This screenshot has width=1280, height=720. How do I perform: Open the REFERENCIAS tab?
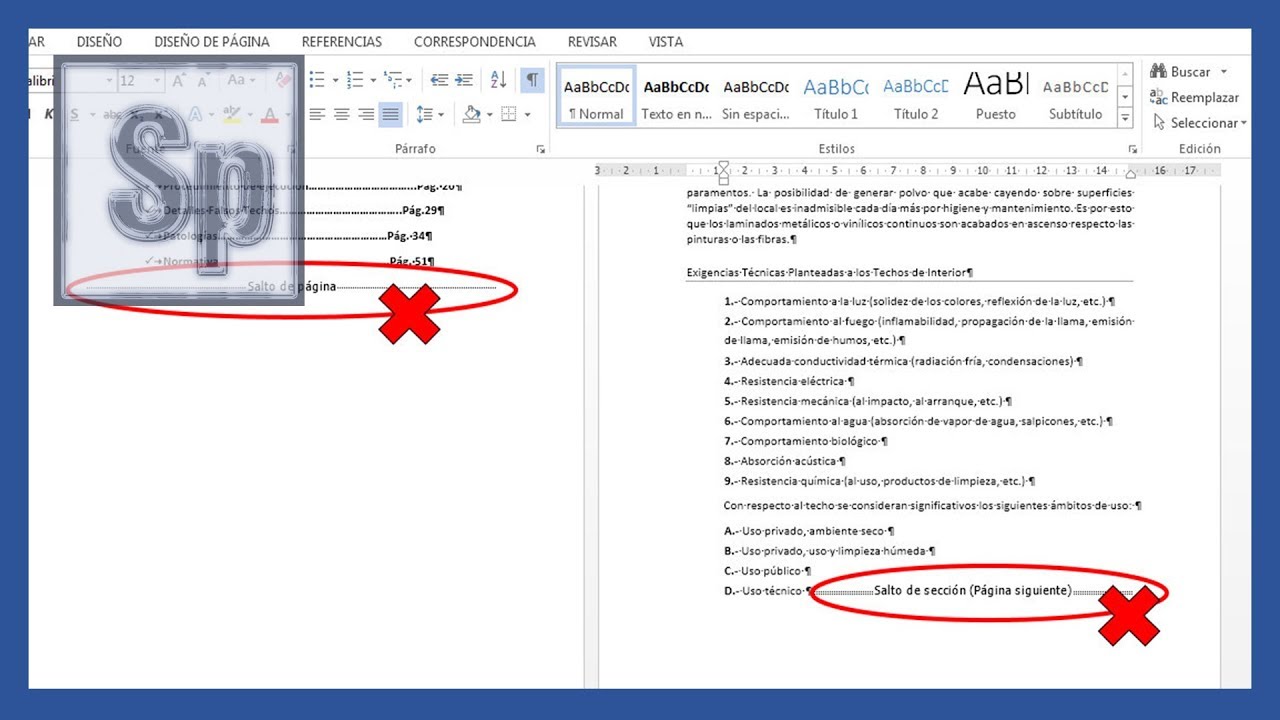(342, 42)
